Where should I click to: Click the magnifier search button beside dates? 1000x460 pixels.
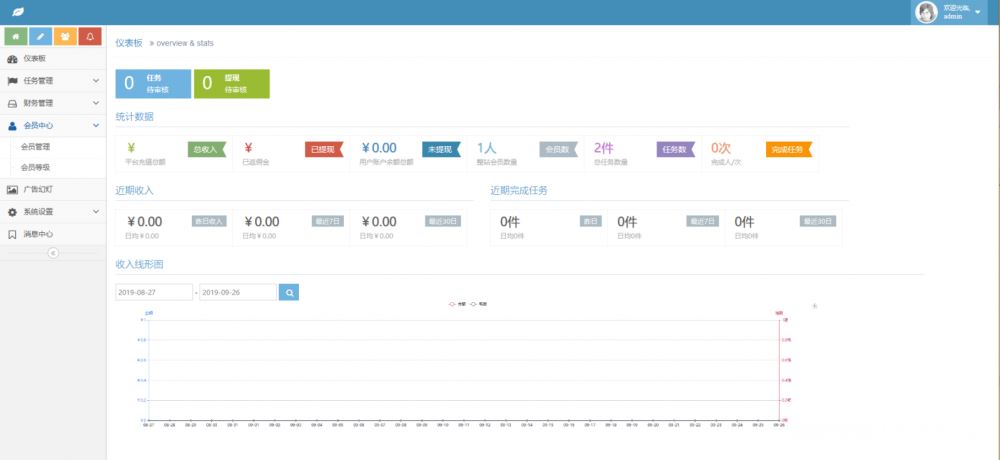[x=289, y=292]
